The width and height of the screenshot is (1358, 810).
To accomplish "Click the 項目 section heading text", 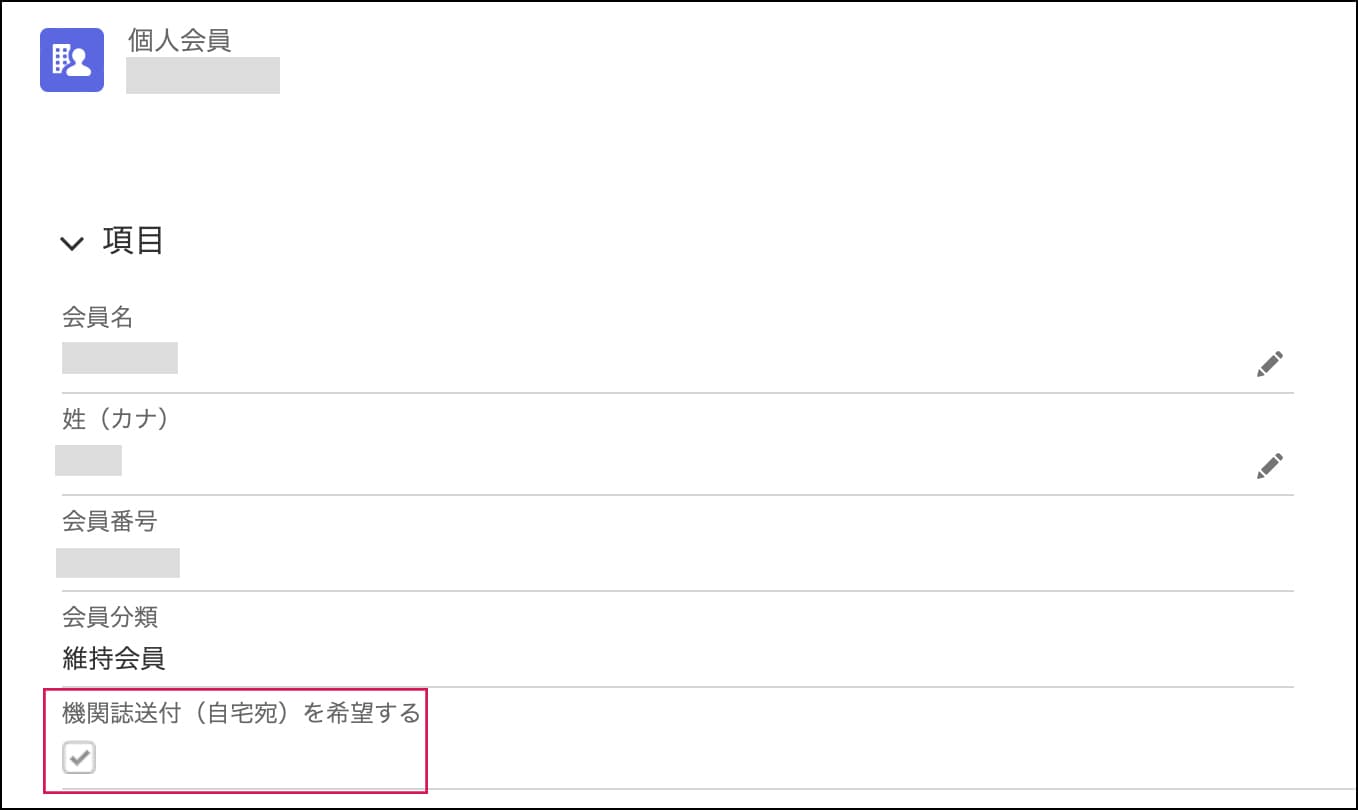I will [133, 241].
